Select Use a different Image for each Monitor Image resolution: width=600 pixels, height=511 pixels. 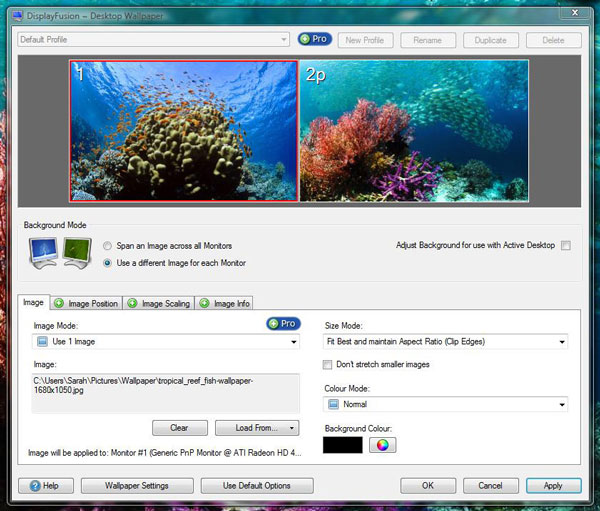(x=108, y=263)
